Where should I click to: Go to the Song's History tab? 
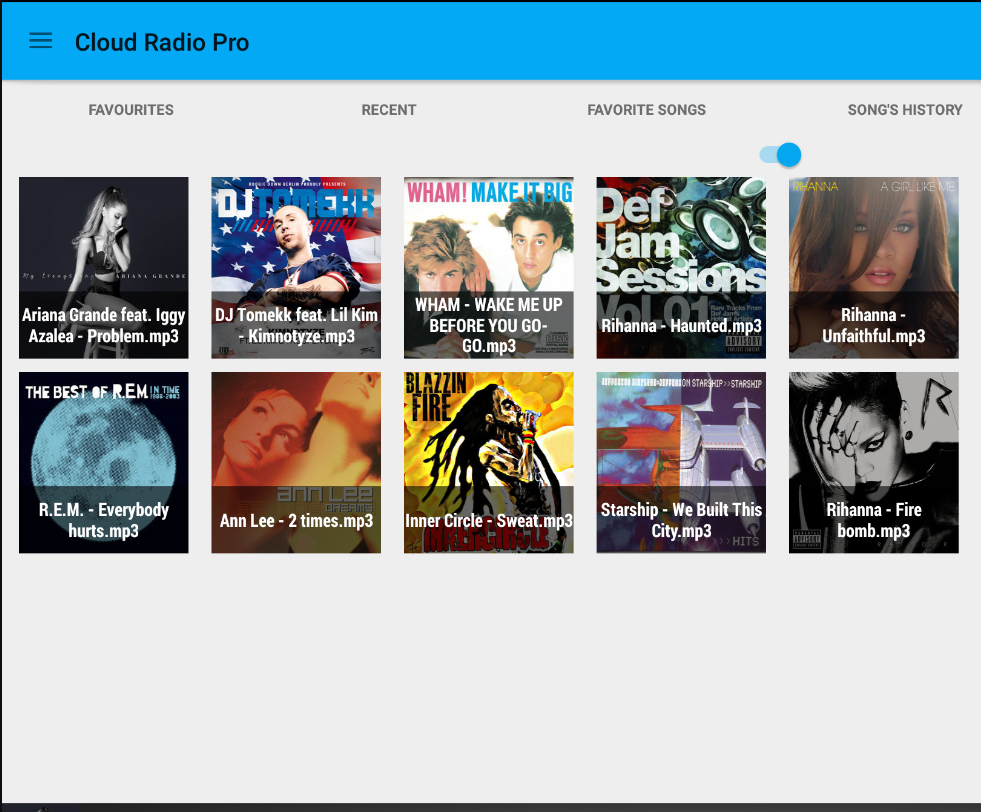click(904, 110)
